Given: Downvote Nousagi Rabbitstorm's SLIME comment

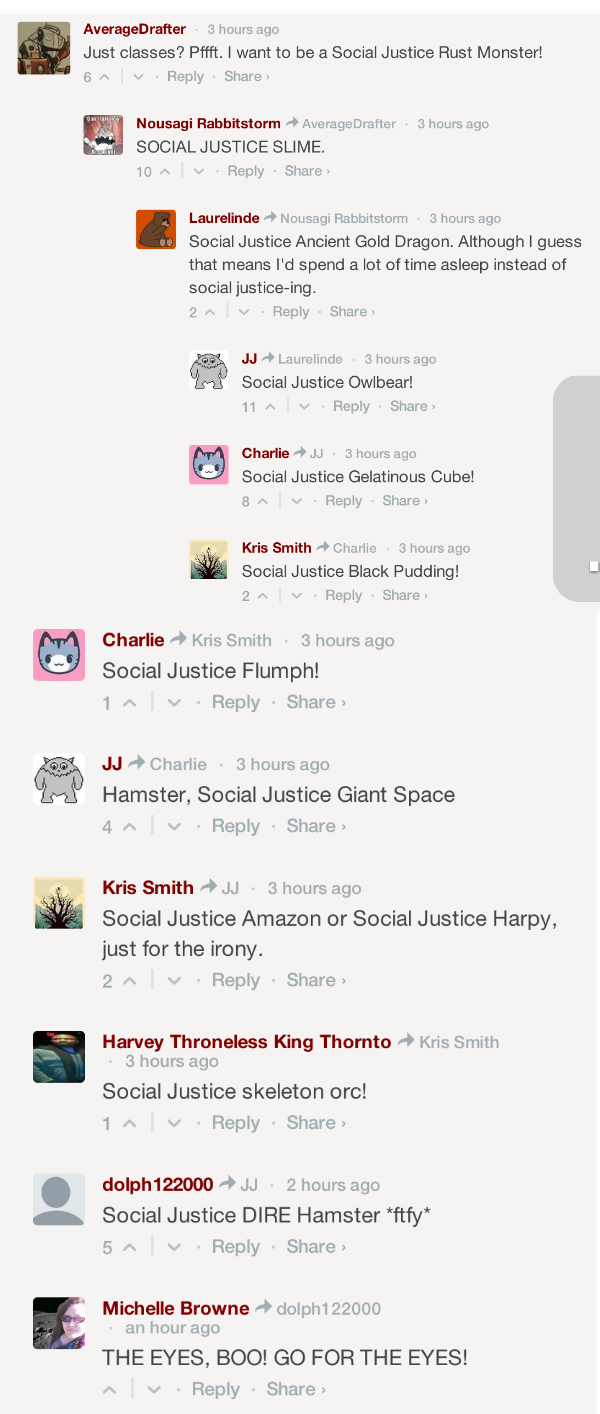Looking at the screenshot, I should [199, 172].
